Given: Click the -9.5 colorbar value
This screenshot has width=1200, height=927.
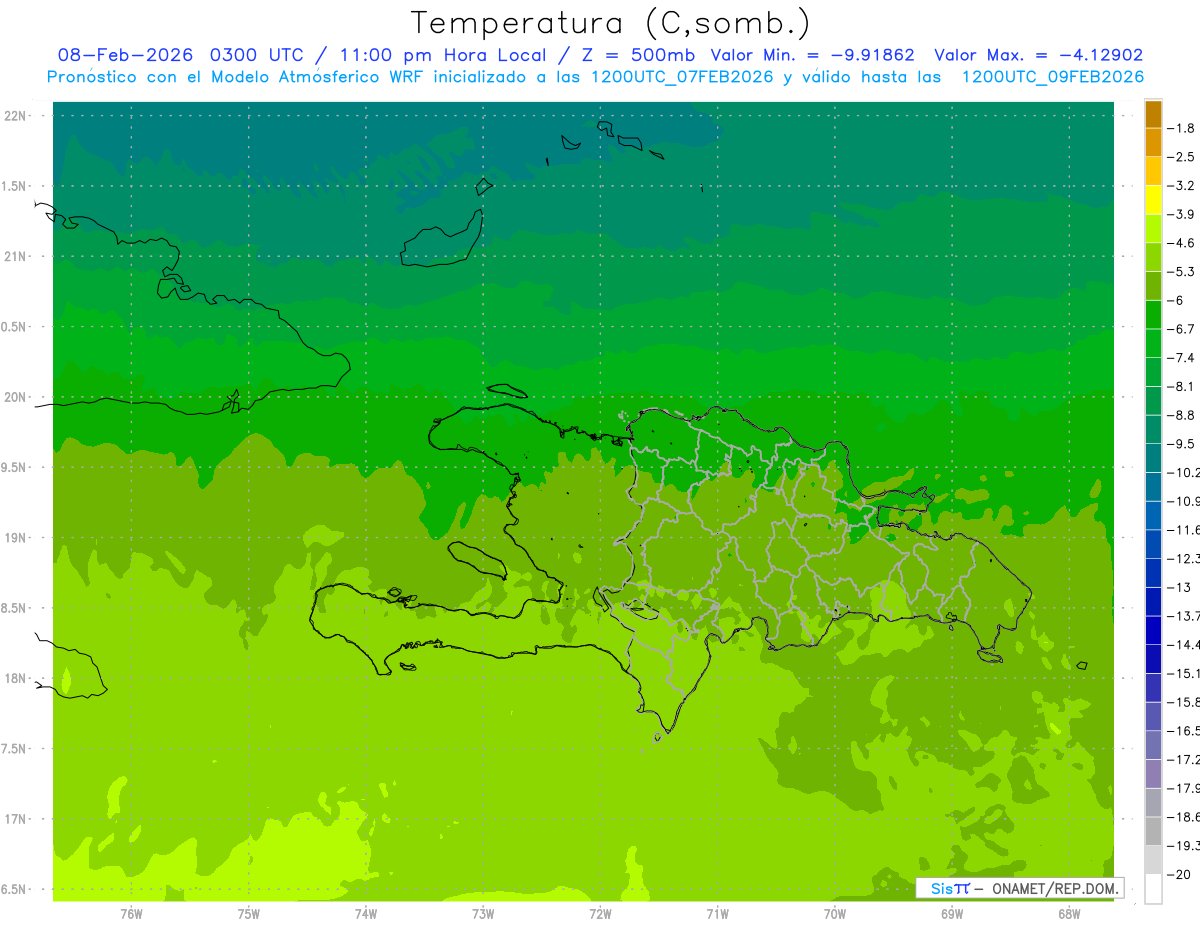Looking at the screenshot, I should pyautogui.click(x=1181, y=444).
